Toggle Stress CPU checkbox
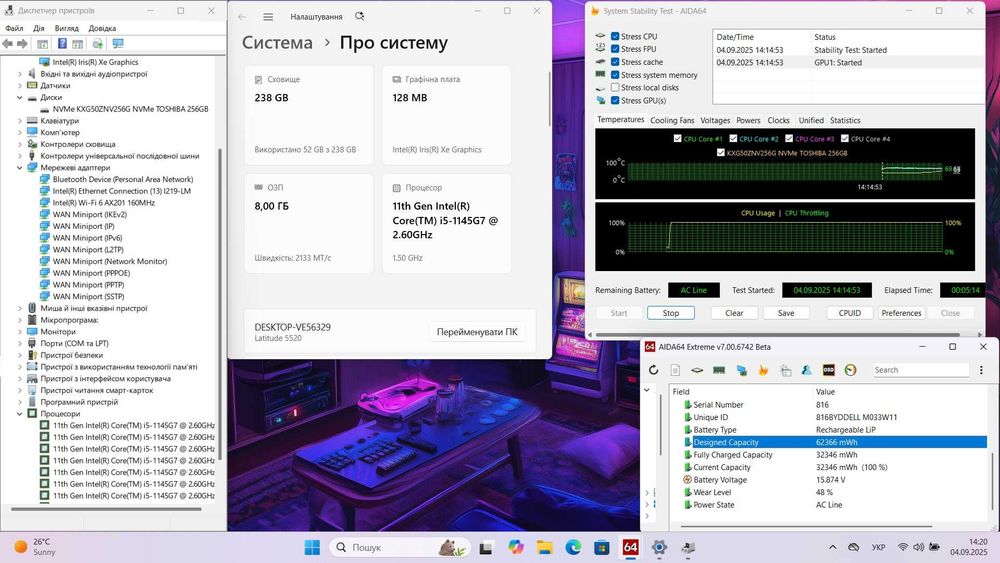The image size is (1000, 563). click(x=615, y=36)
